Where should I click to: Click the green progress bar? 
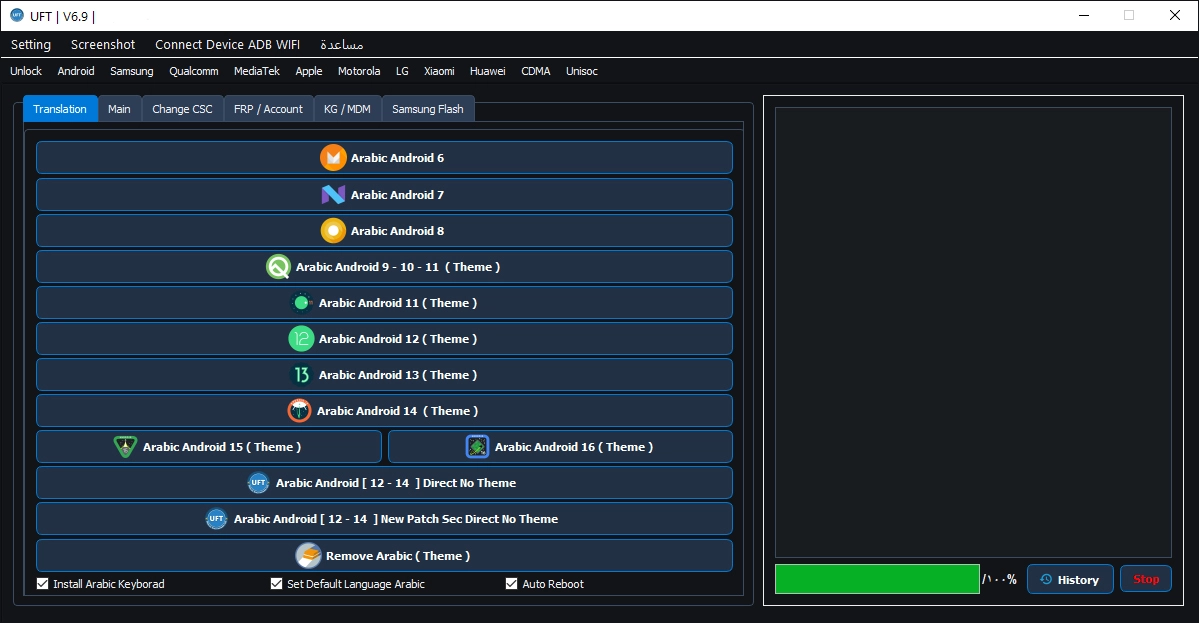point(877,579)
